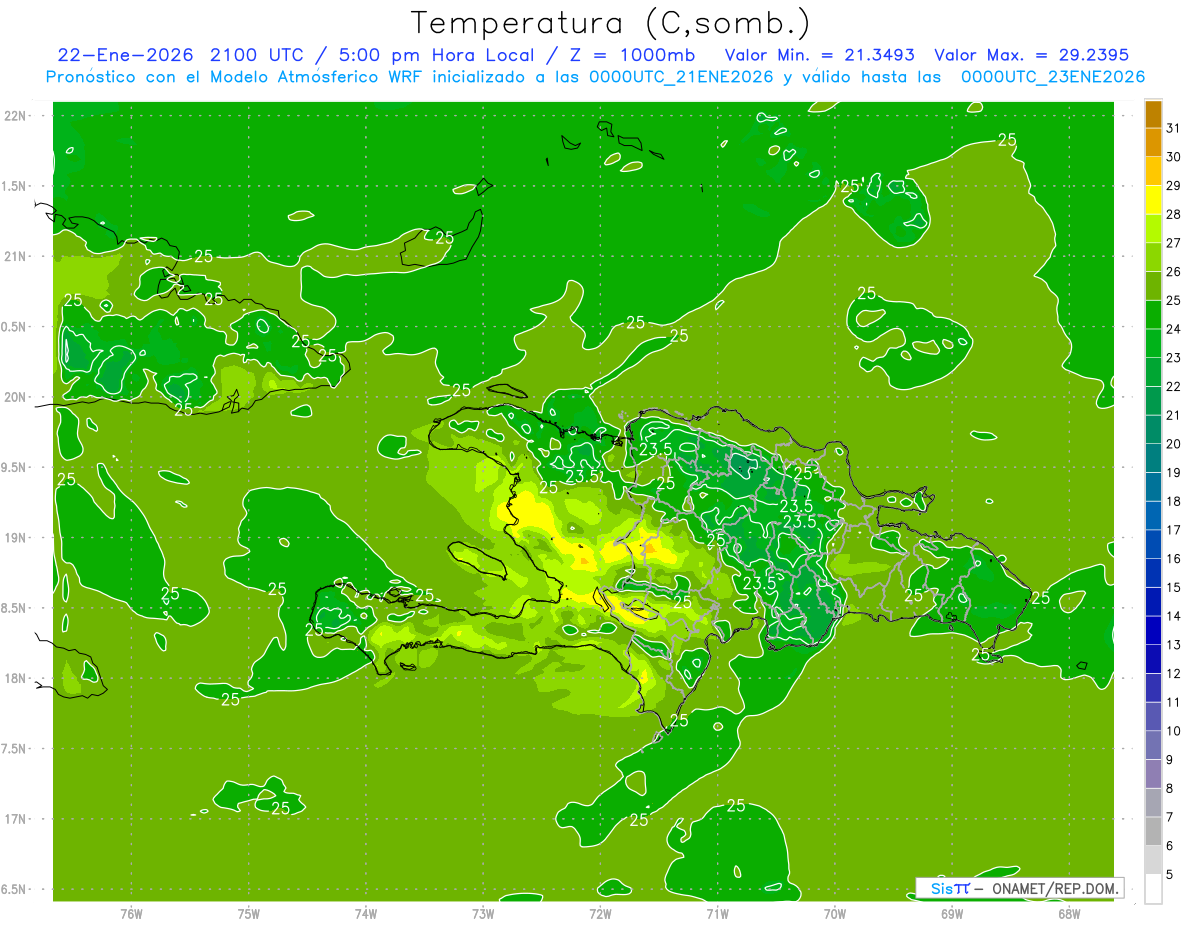Click the '71W' longitude axis label
The height and width of the screenshot is (927, 1200).
click(717, 913)
